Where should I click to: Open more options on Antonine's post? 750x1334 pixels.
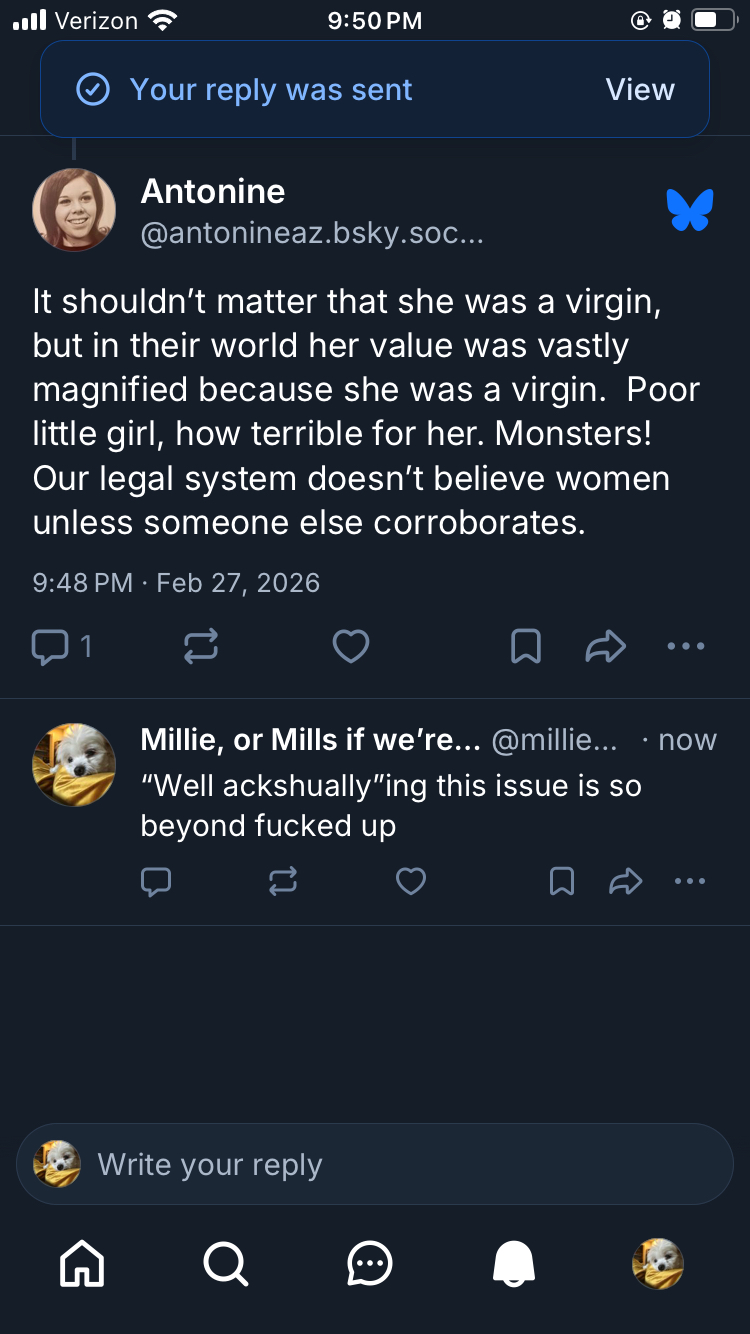[x=686, y=646]
